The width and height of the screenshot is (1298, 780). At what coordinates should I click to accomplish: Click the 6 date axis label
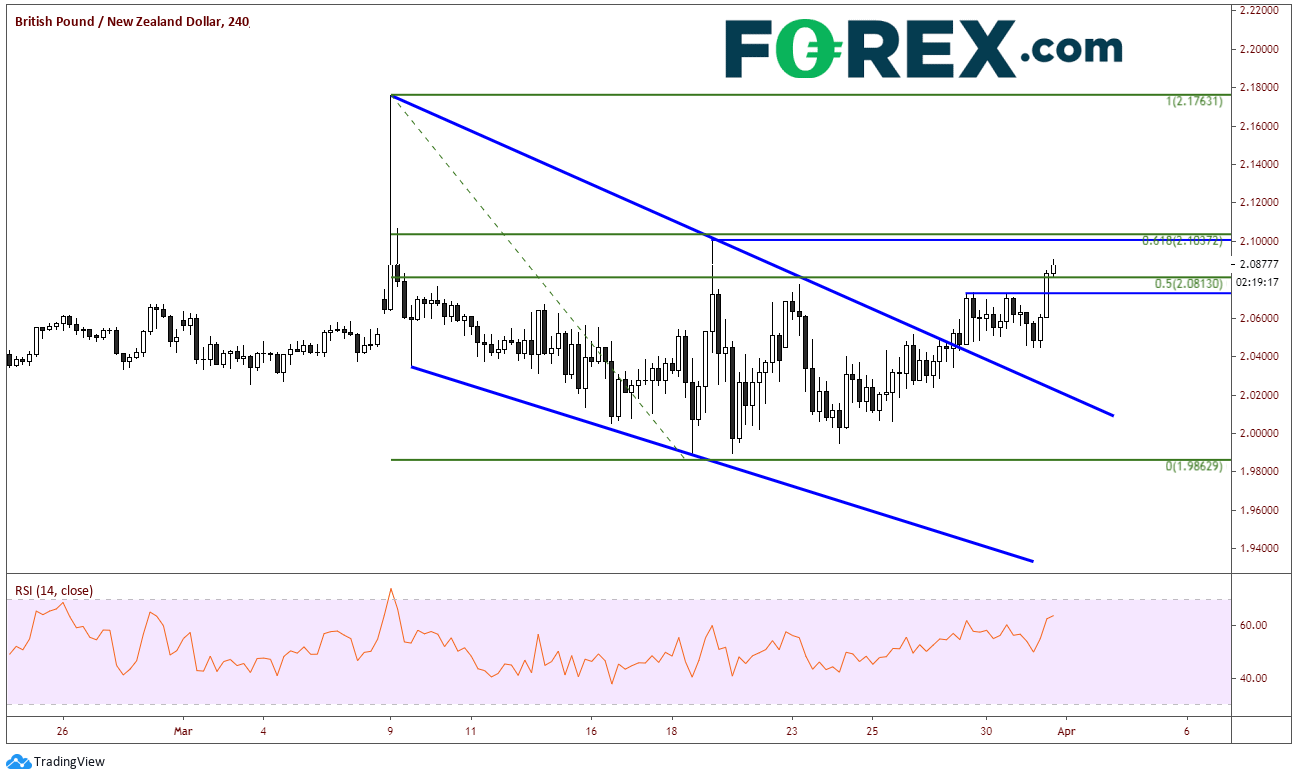coord(1187,731)
